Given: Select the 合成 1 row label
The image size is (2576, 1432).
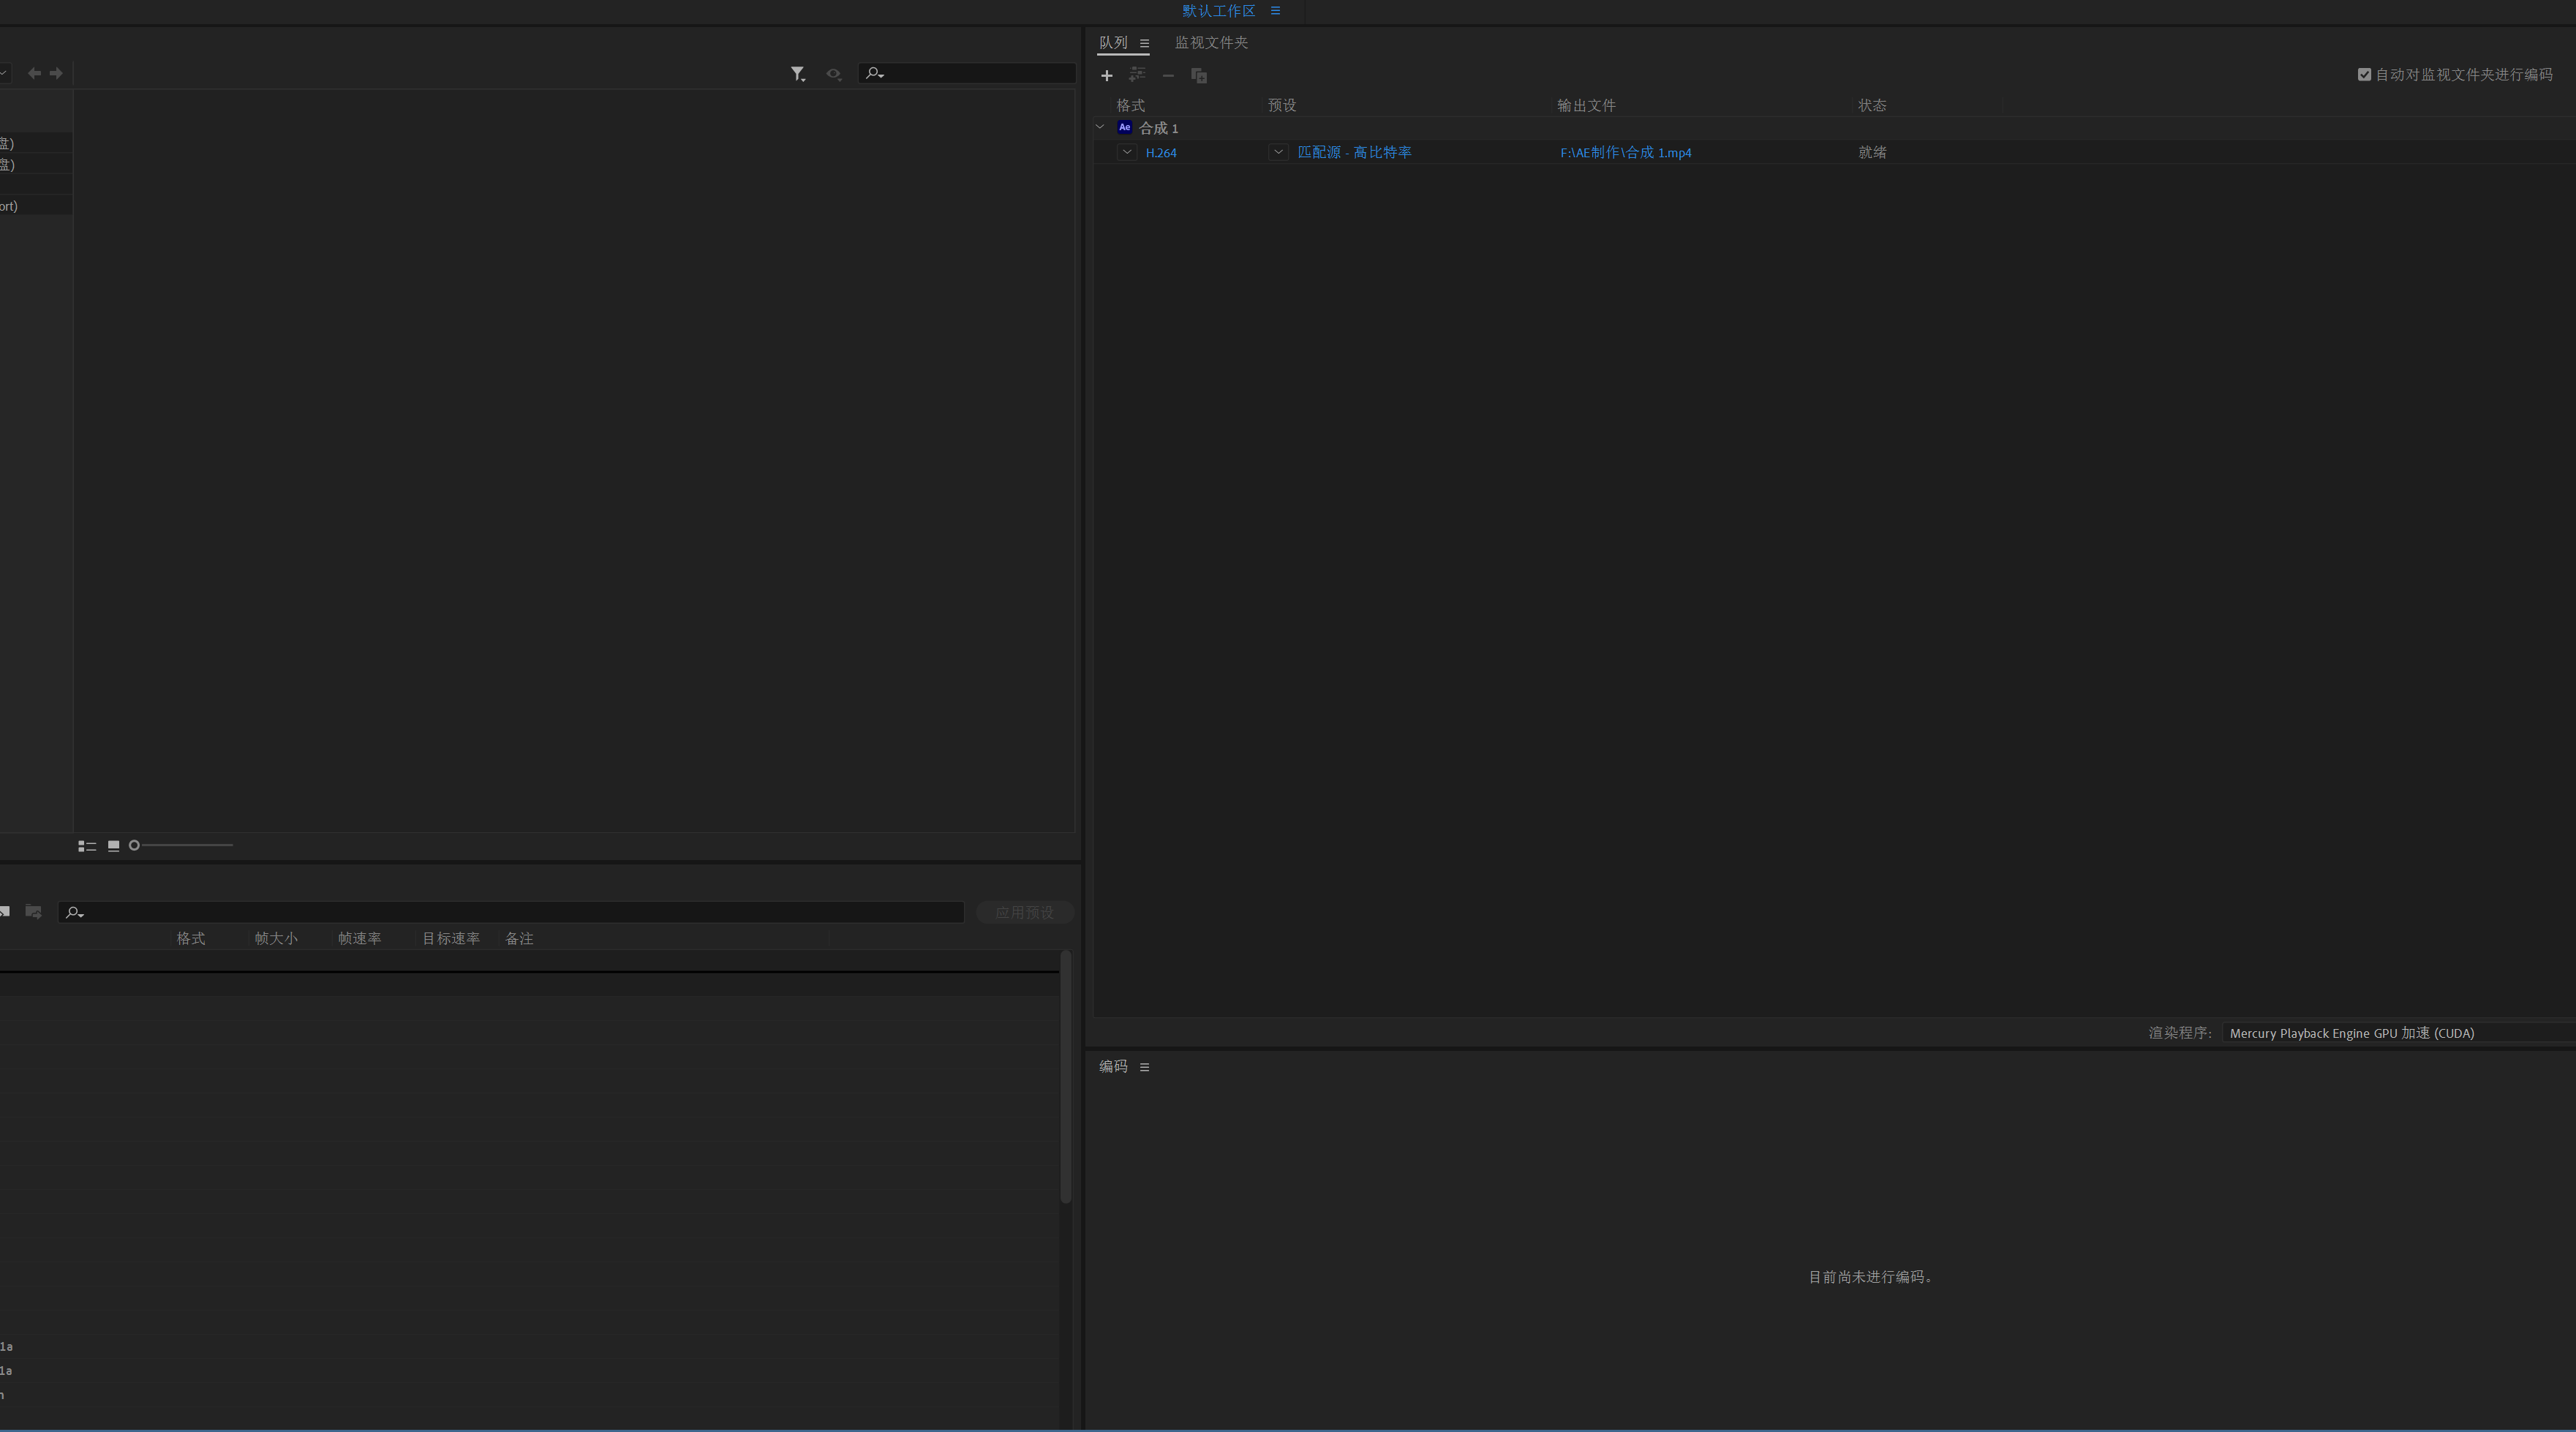Looking at the screenshot, I should click(1158, 128).
